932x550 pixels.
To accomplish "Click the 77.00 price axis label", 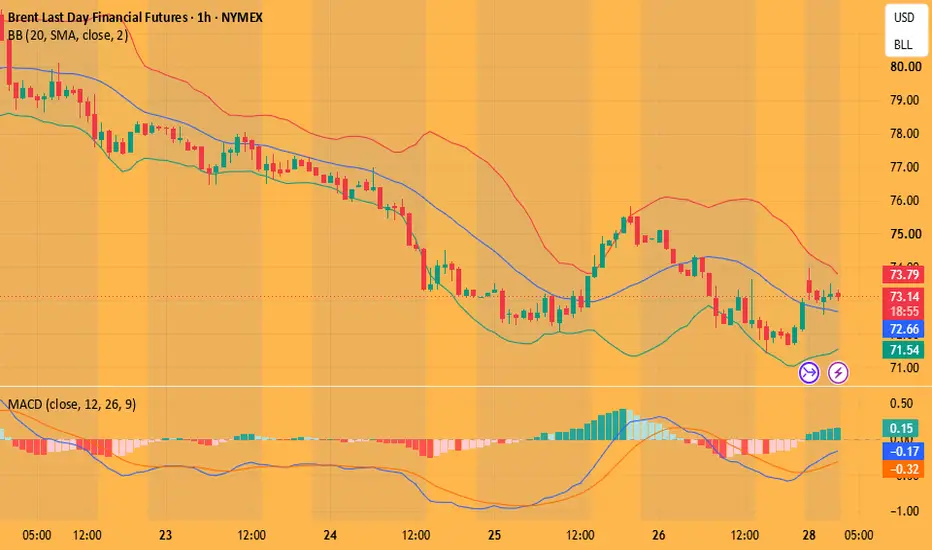I will click(905, 167).
